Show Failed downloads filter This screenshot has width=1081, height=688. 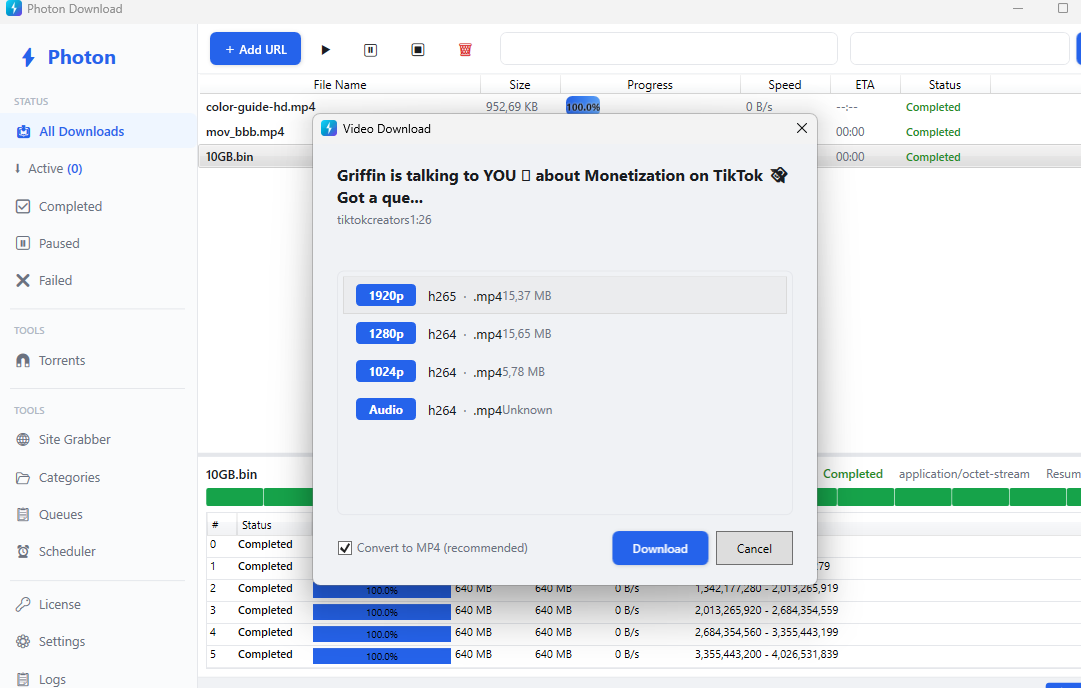98,281
